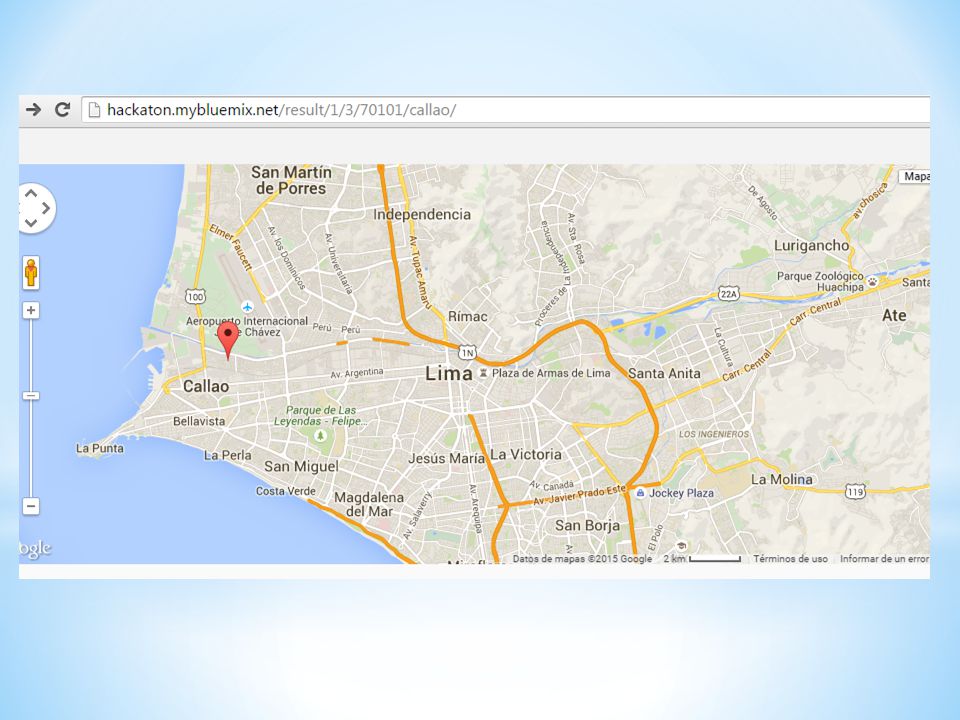Switch to the Mapa map type
Viewport: 960px width, 720px height.
click(914, 176)
